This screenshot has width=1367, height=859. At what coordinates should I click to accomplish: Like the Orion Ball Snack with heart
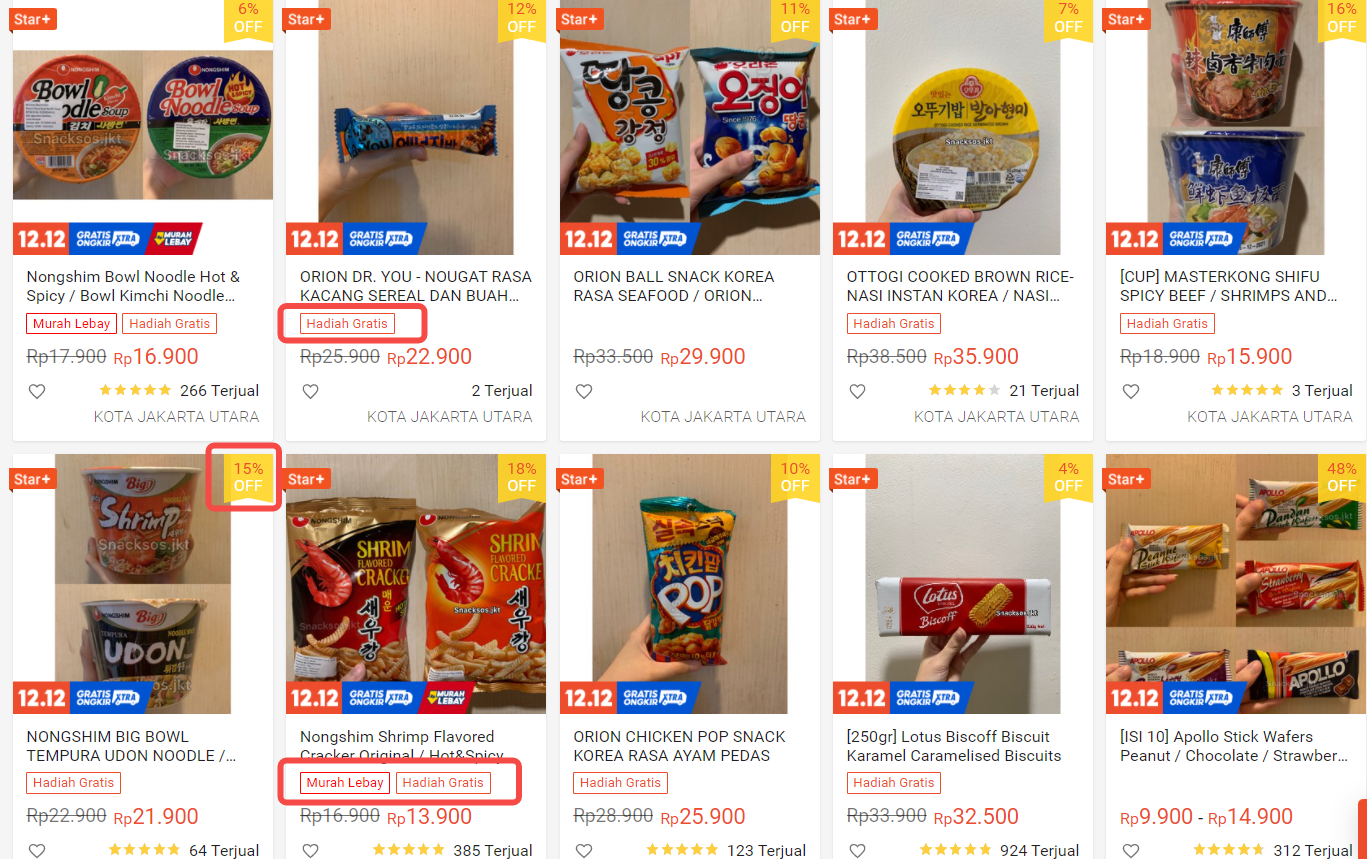point(584,391)
